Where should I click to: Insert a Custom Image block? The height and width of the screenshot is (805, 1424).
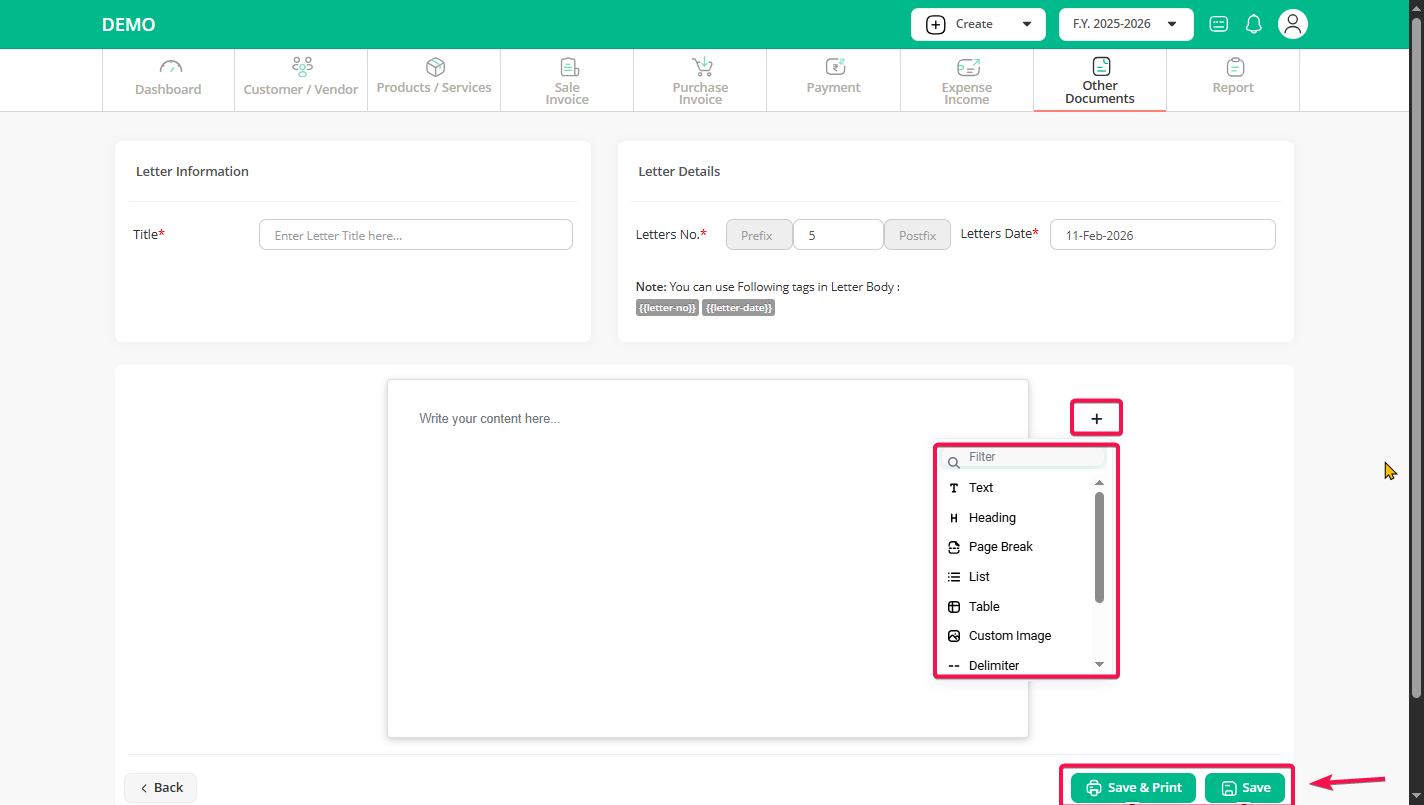(x=1009, y=636)
